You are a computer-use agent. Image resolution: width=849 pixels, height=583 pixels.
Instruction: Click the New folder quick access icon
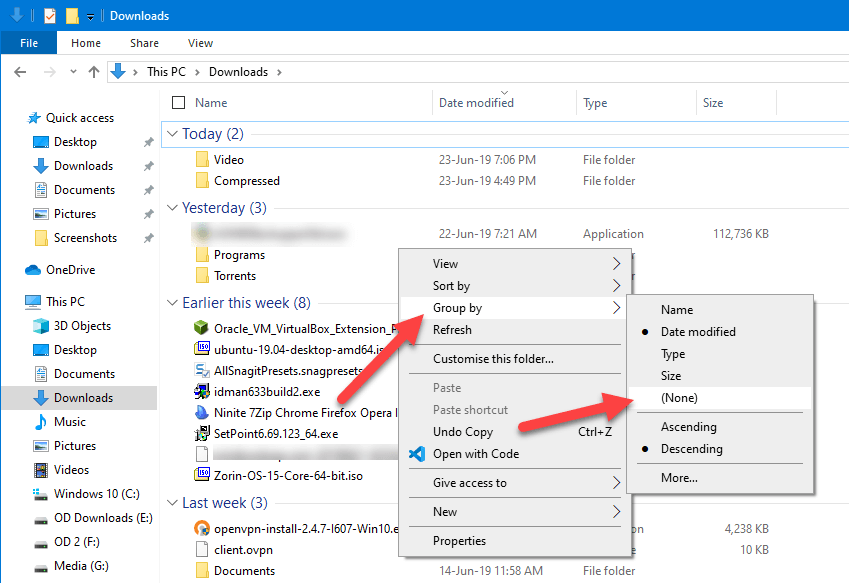[72, 16]
